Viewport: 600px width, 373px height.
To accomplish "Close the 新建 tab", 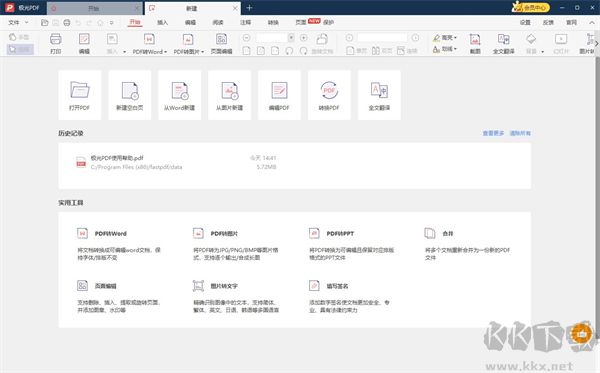I will [235, 8].
